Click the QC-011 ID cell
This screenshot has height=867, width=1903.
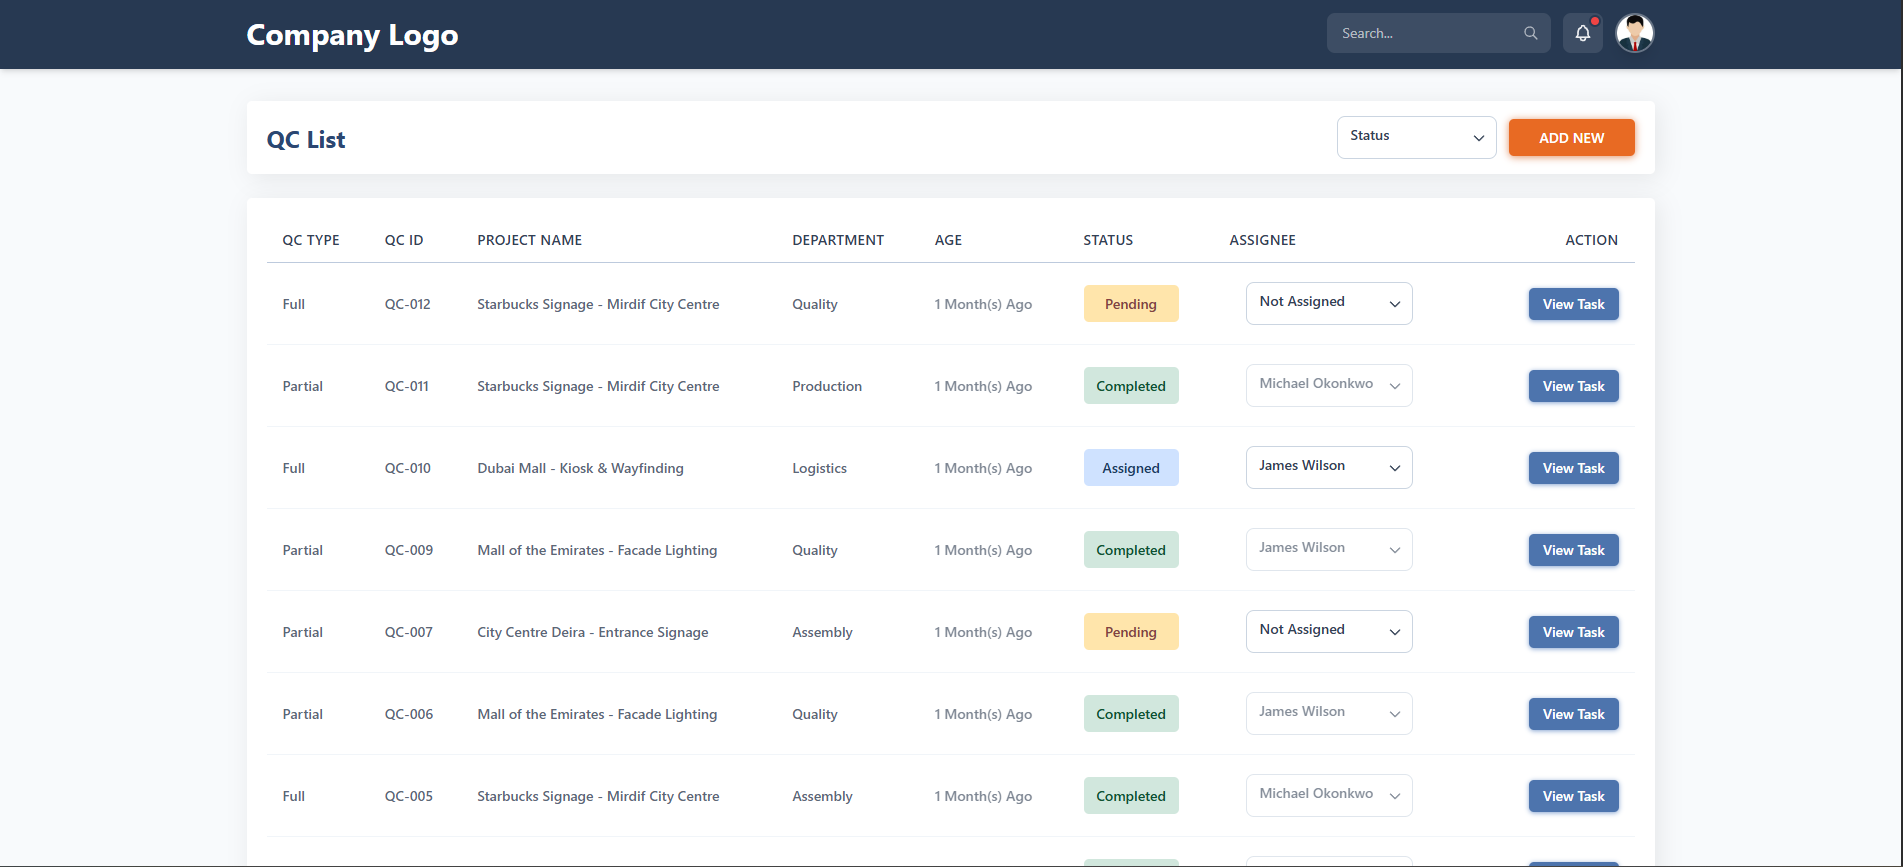[x=407, y=386]
